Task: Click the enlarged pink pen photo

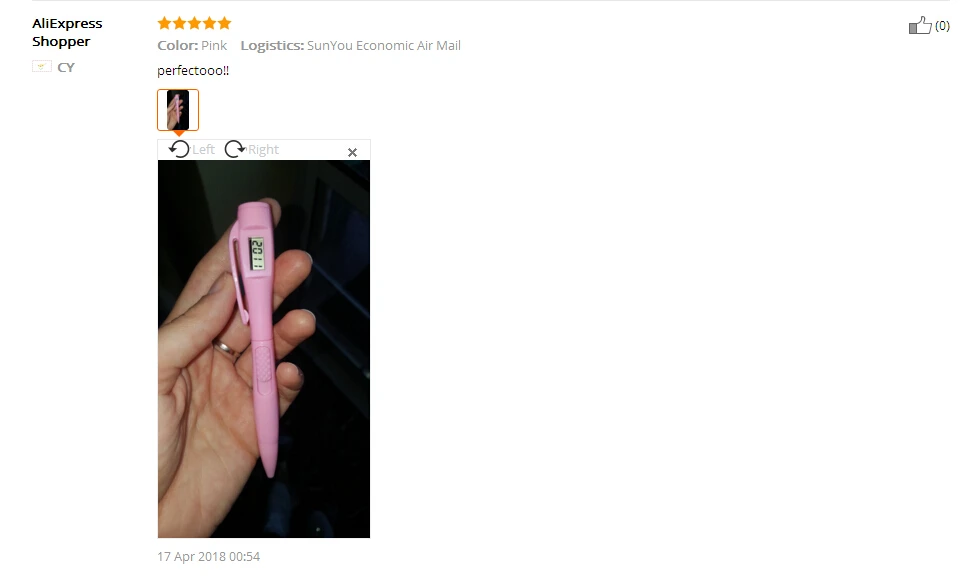Action: (263, 349)
